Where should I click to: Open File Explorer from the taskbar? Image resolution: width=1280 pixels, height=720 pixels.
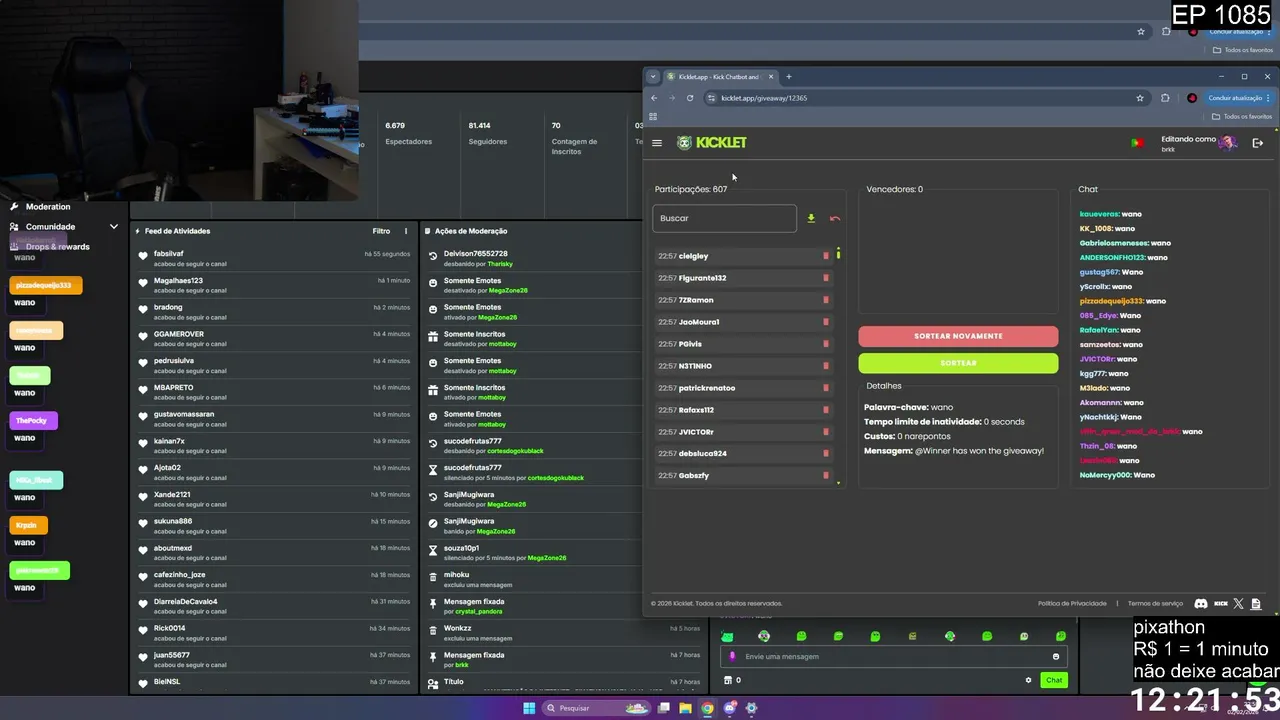(685, 708)
